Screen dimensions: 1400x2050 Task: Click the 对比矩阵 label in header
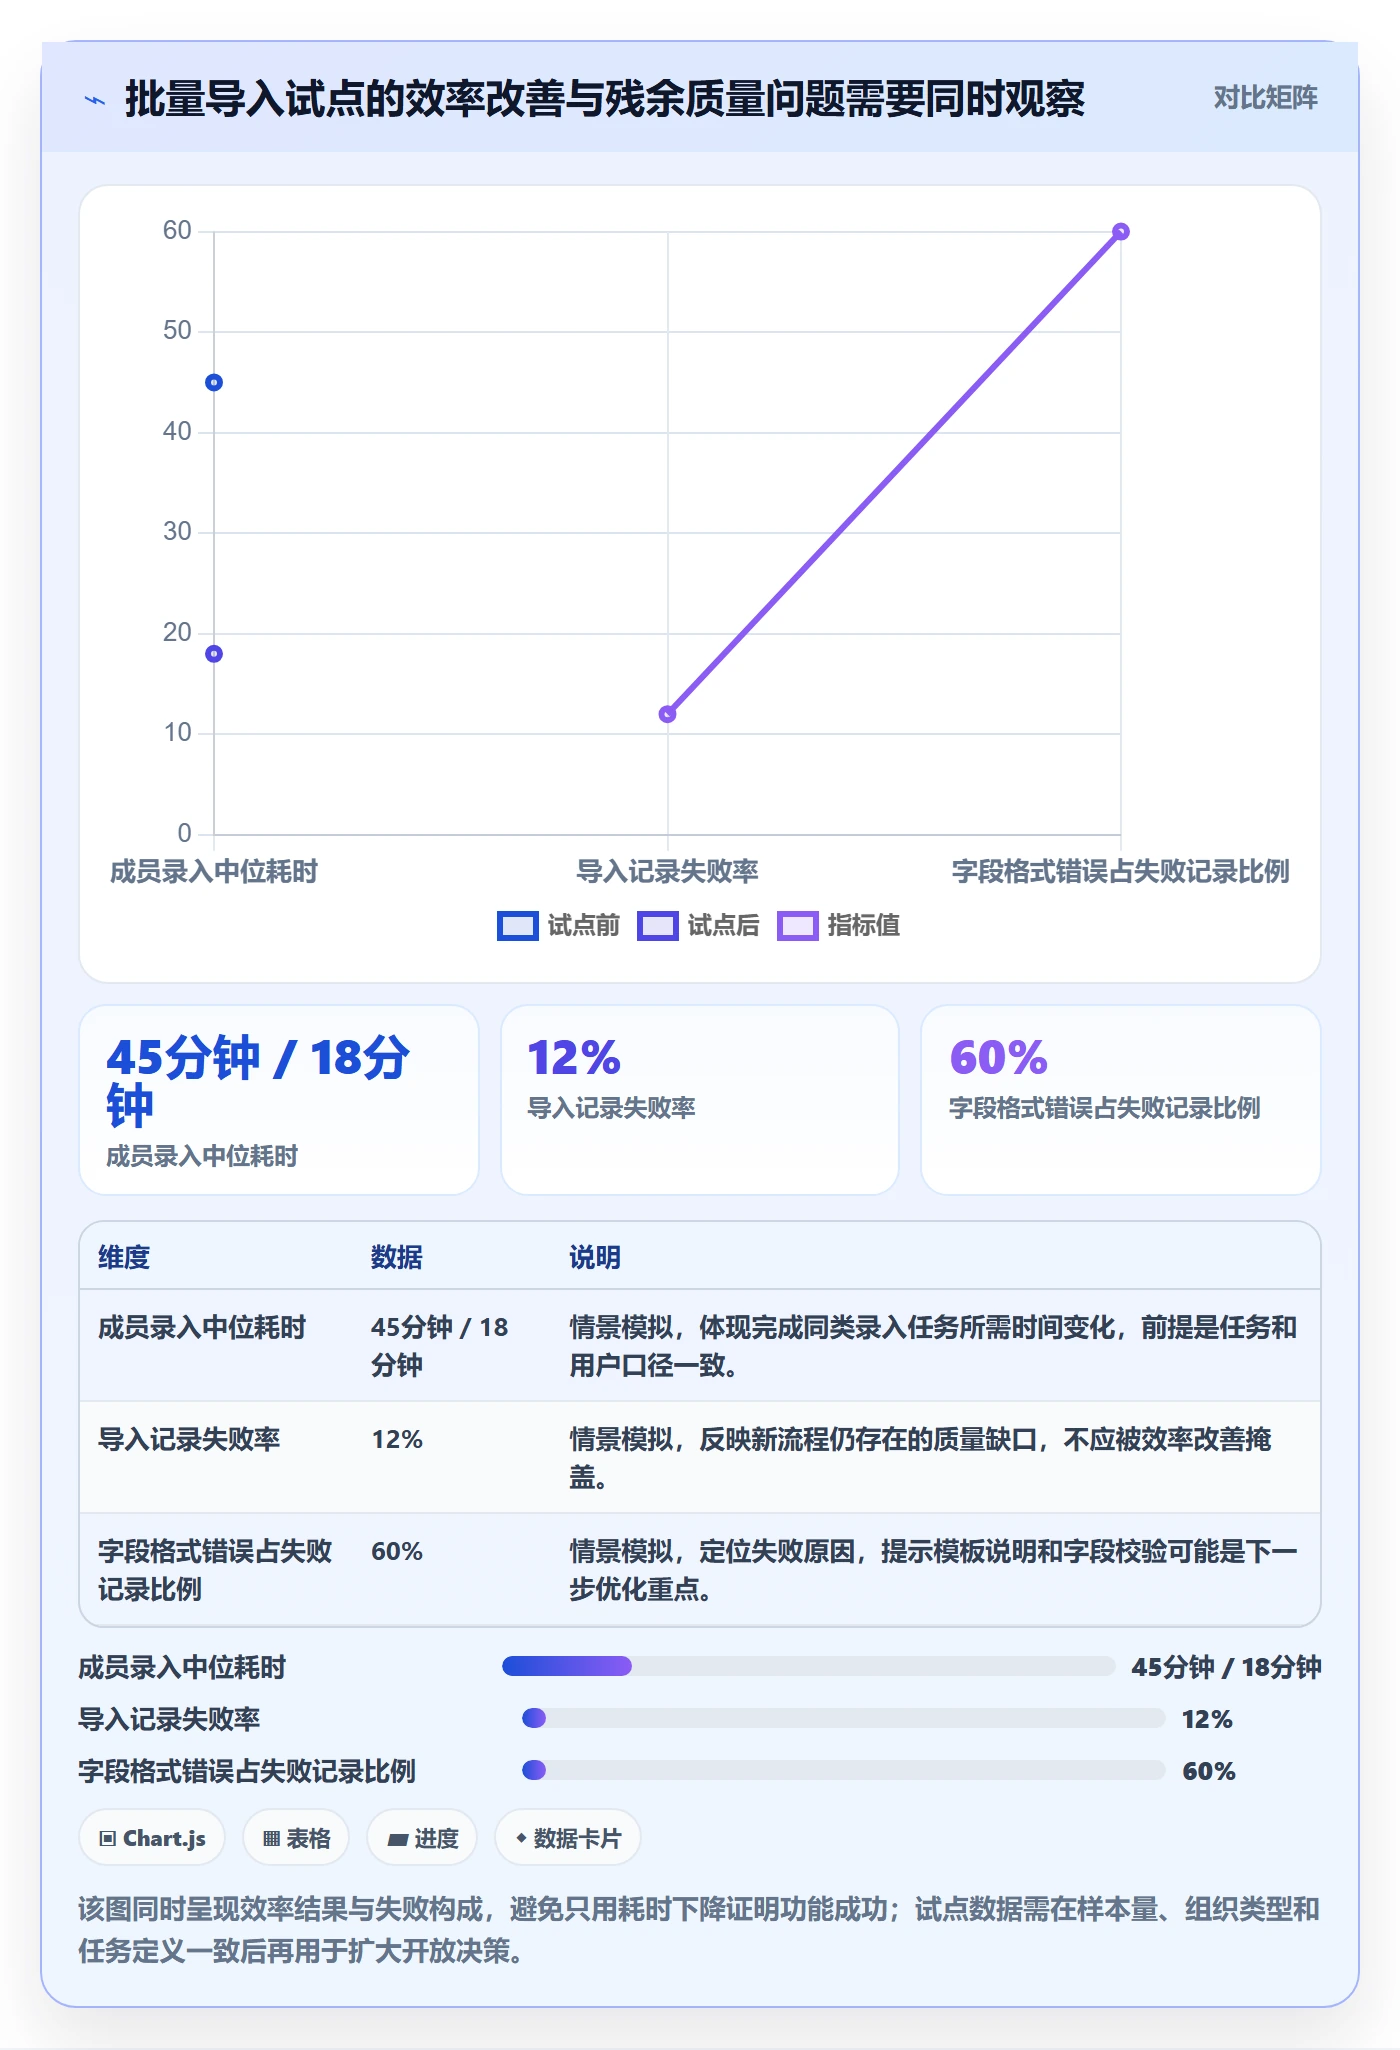click(x=1265, y=97)
